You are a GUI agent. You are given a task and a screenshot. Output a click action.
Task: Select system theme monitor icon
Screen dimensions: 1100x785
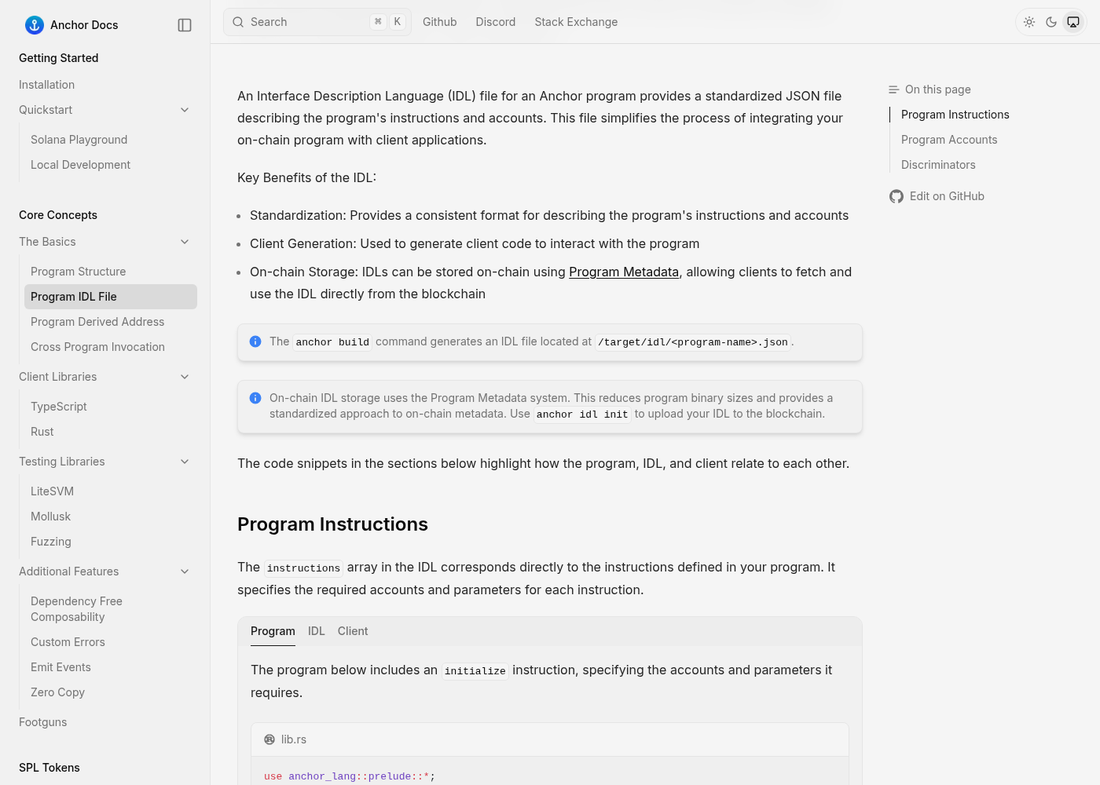(1073, 22)
